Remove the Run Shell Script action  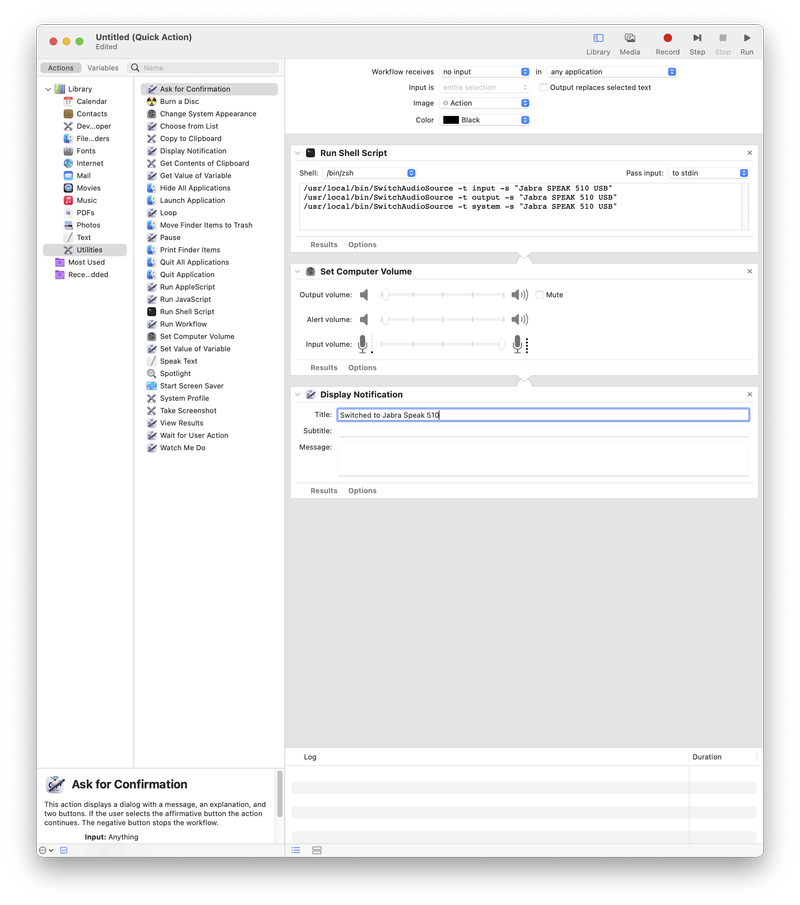(750, 153)
